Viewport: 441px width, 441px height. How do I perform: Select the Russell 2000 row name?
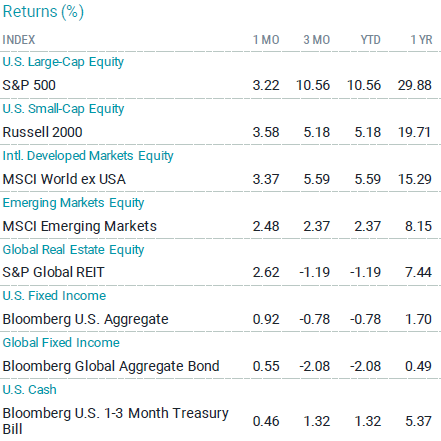pos(42,132)
